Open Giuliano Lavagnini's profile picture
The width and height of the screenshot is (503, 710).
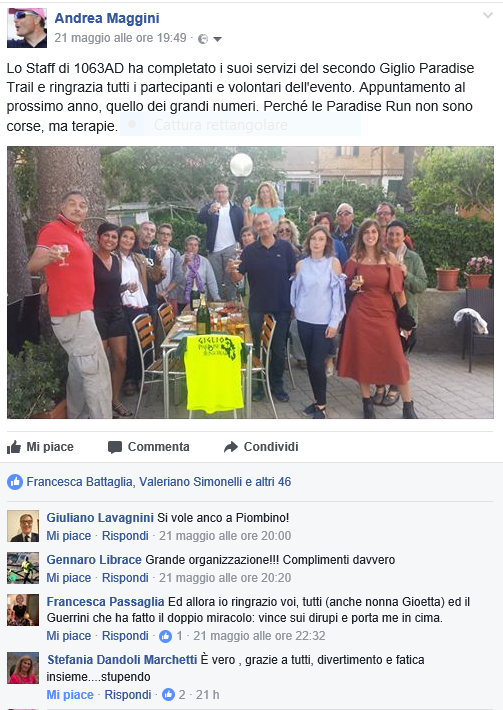[x=23, y=526]
